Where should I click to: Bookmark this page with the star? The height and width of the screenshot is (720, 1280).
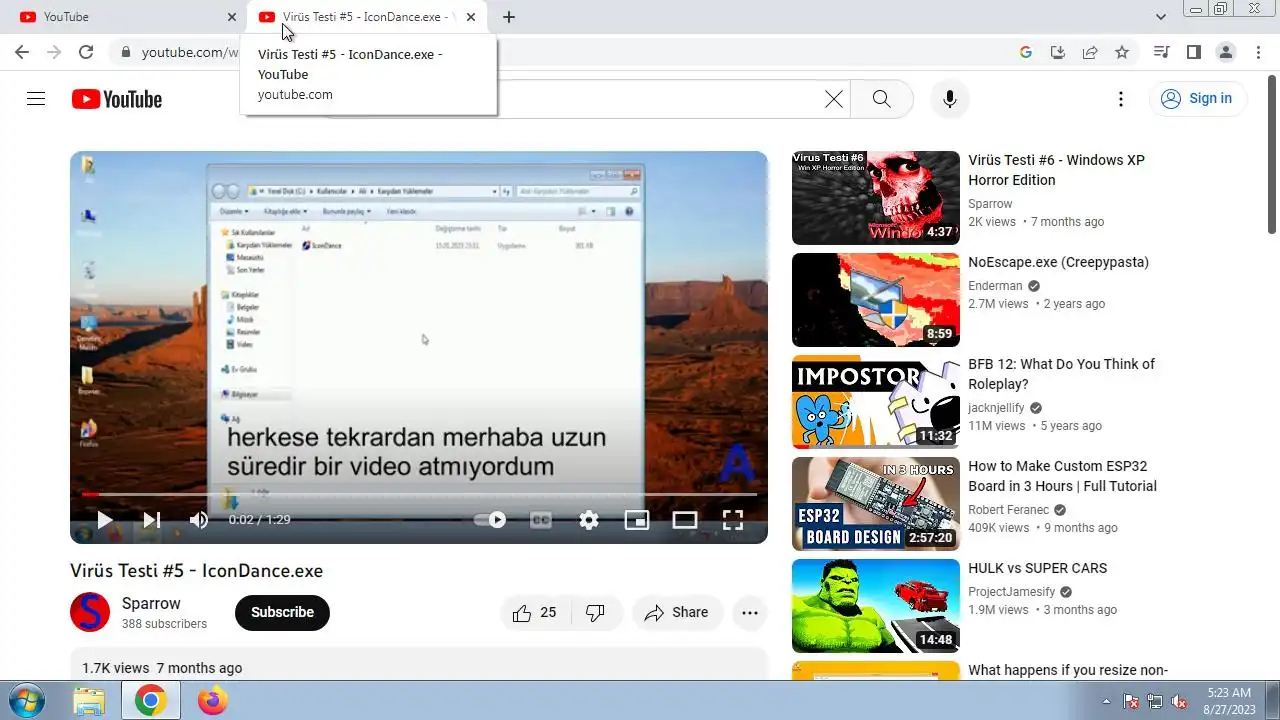pos(1122,52)
